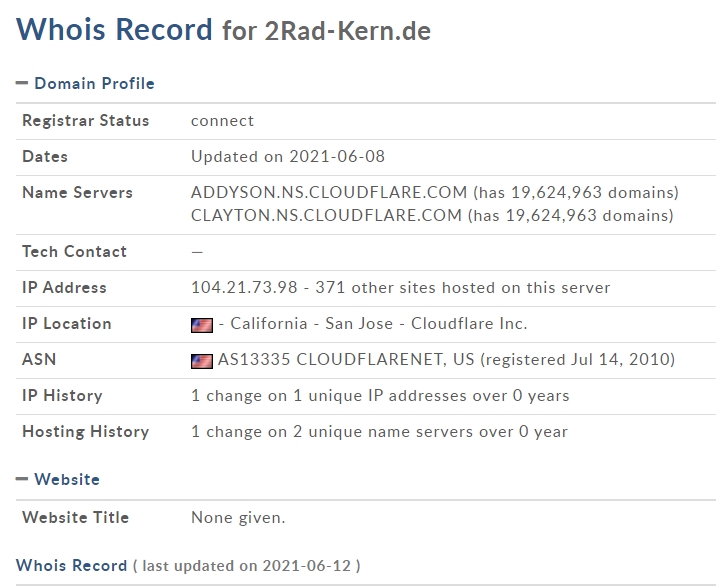Collapse the Website section minus icon
Image resolution: width=716 pixels, height=588 pixels.
click(22, 480)
